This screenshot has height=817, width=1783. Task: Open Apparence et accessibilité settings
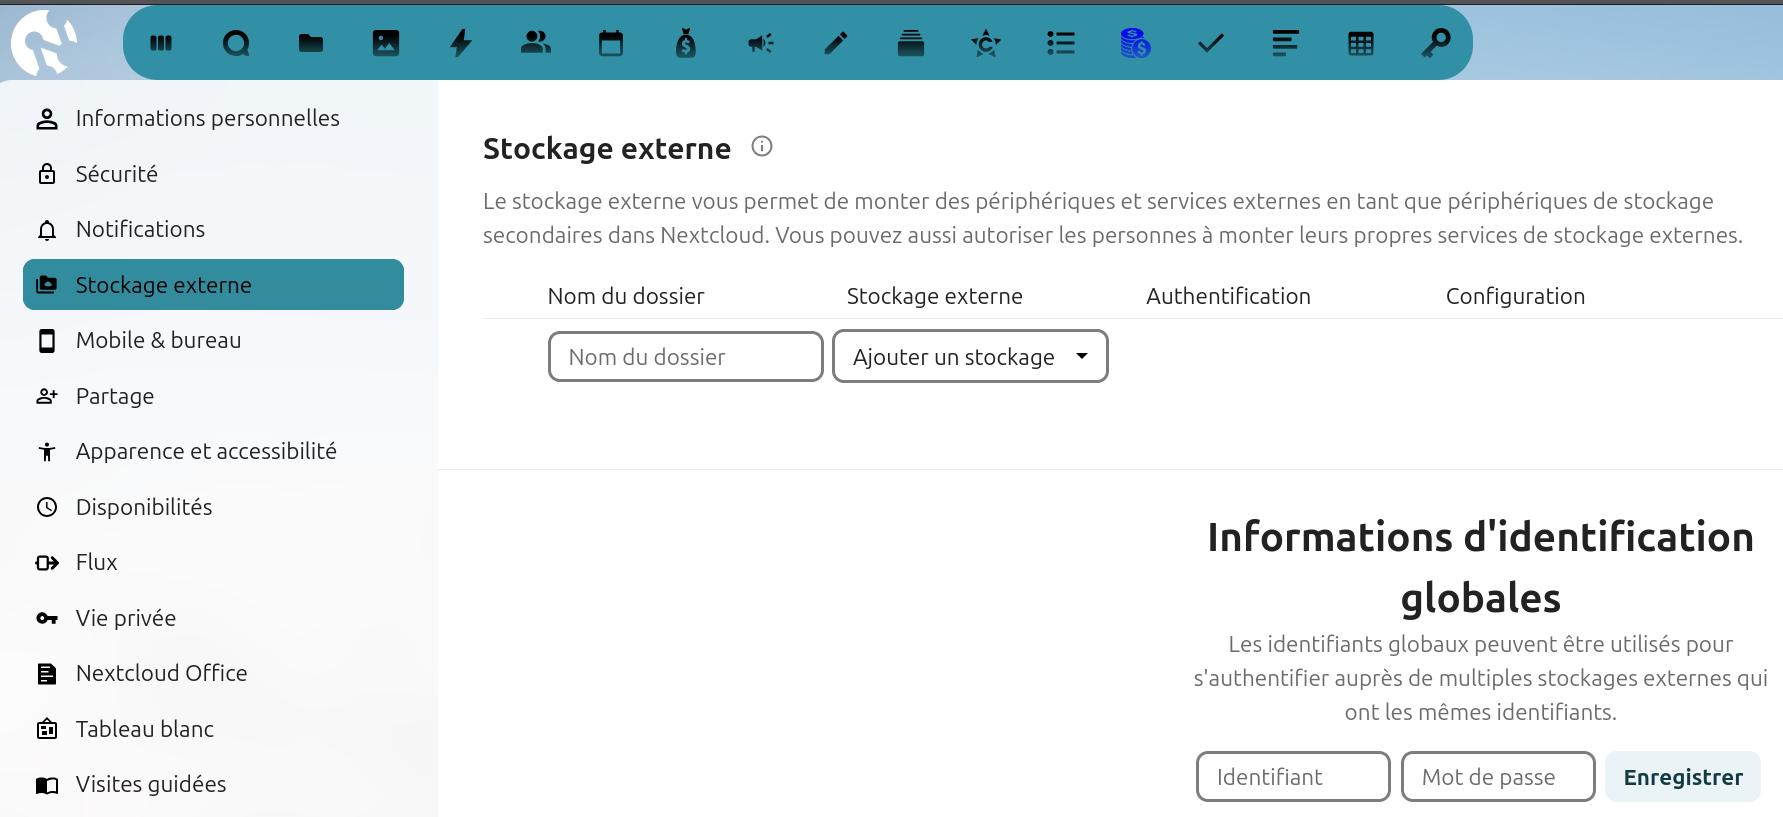213,451
